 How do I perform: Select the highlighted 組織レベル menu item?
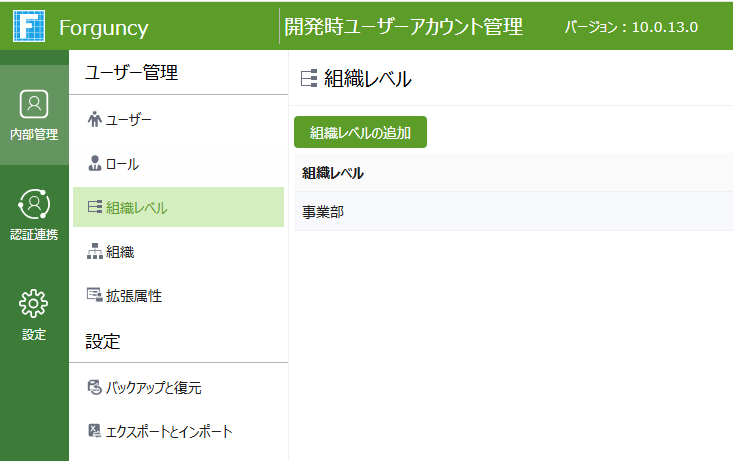pyautogui.click(x=178, y=208)
